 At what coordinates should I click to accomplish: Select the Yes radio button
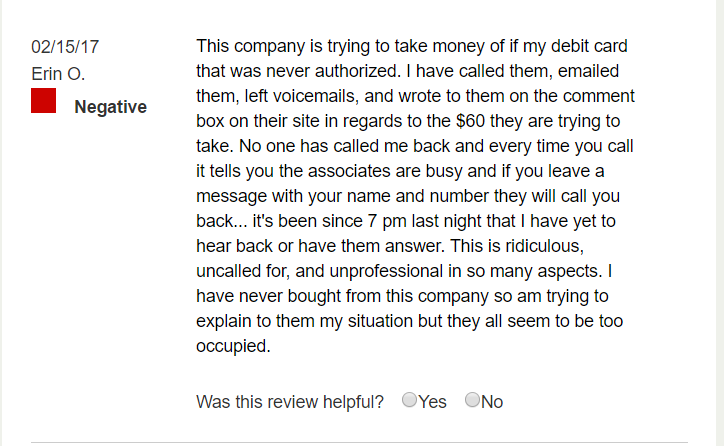point(410,400)
